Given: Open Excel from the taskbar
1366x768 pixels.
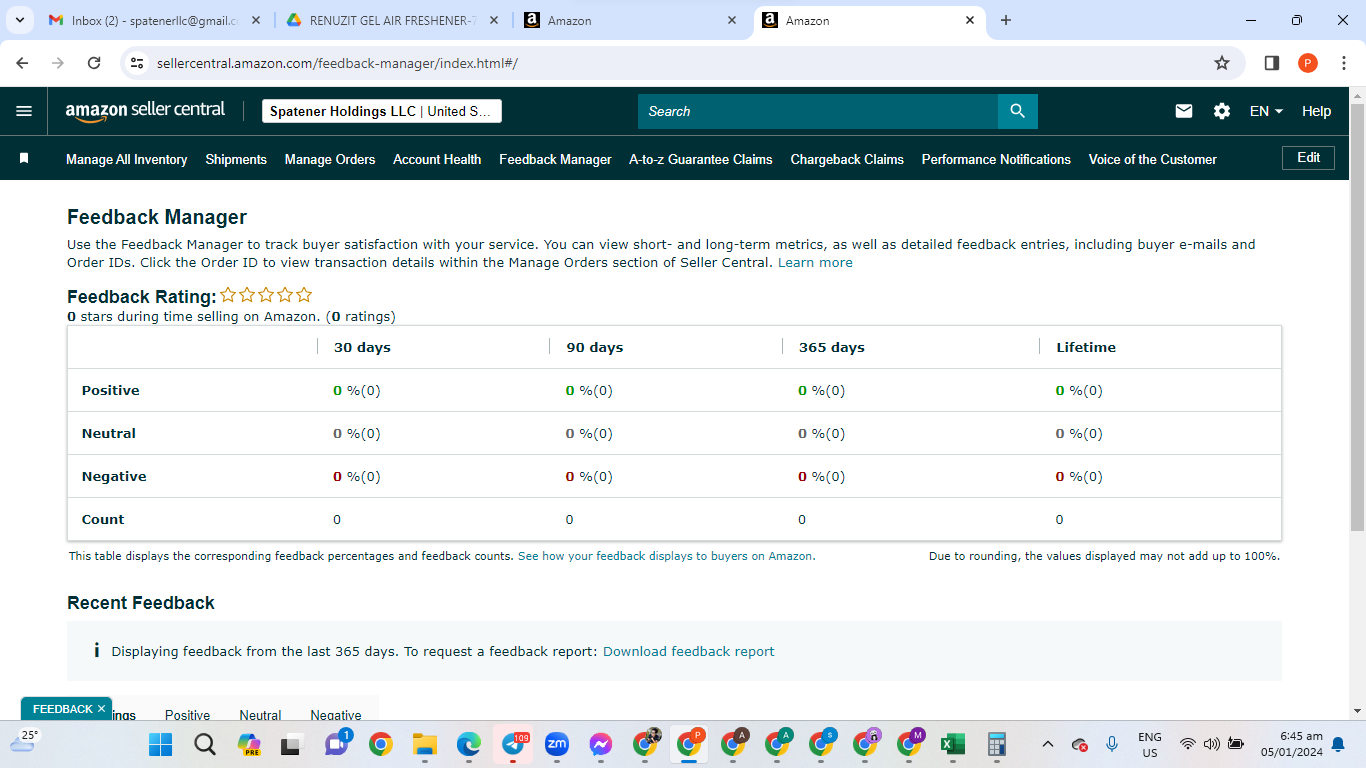Looking at the screenshot, I should click(952, 744).
